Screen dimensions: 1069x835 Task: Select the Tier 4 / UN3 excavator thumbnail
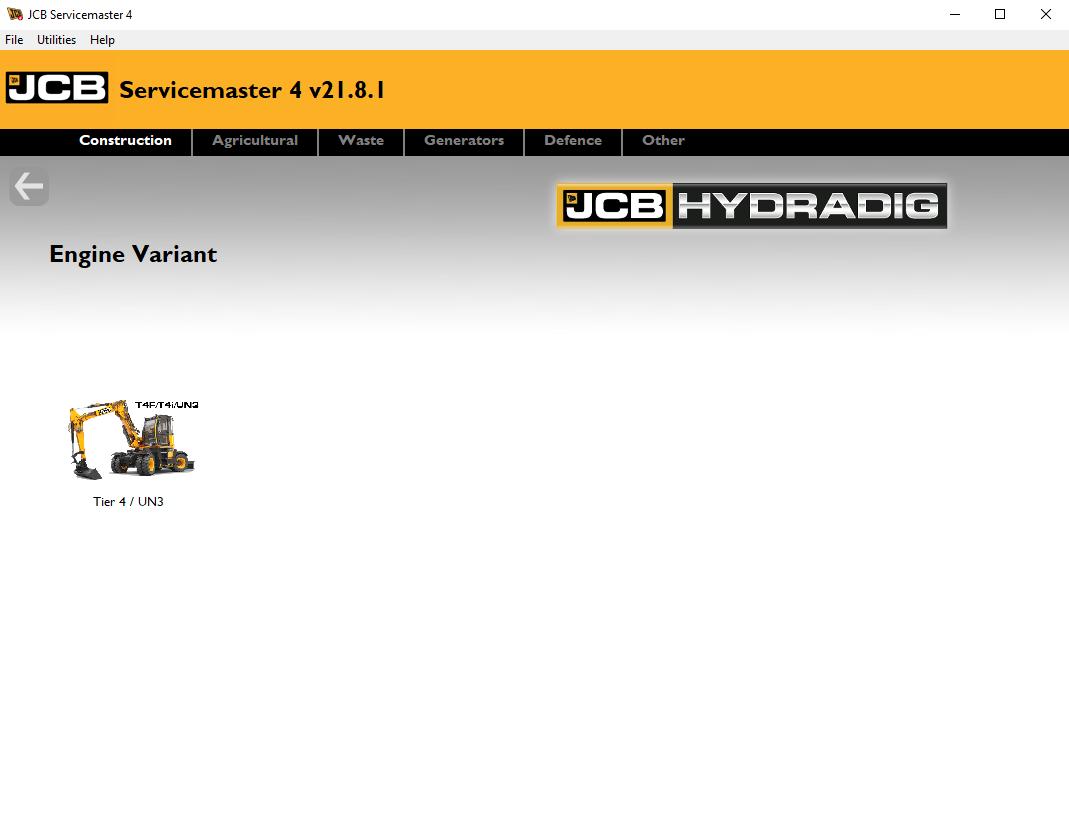[x=133, y=439]
